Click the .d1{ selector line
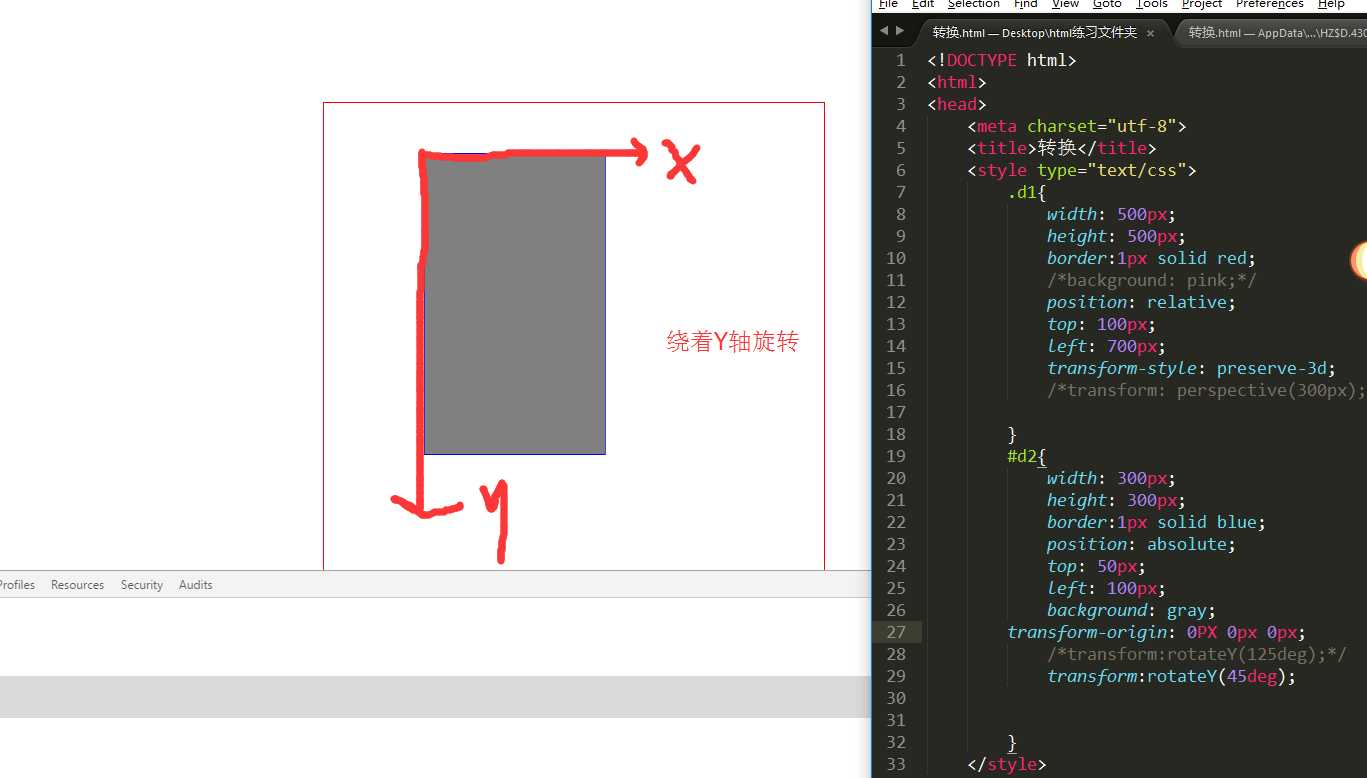This screenshot has width=1367, height=778. 1027,192
